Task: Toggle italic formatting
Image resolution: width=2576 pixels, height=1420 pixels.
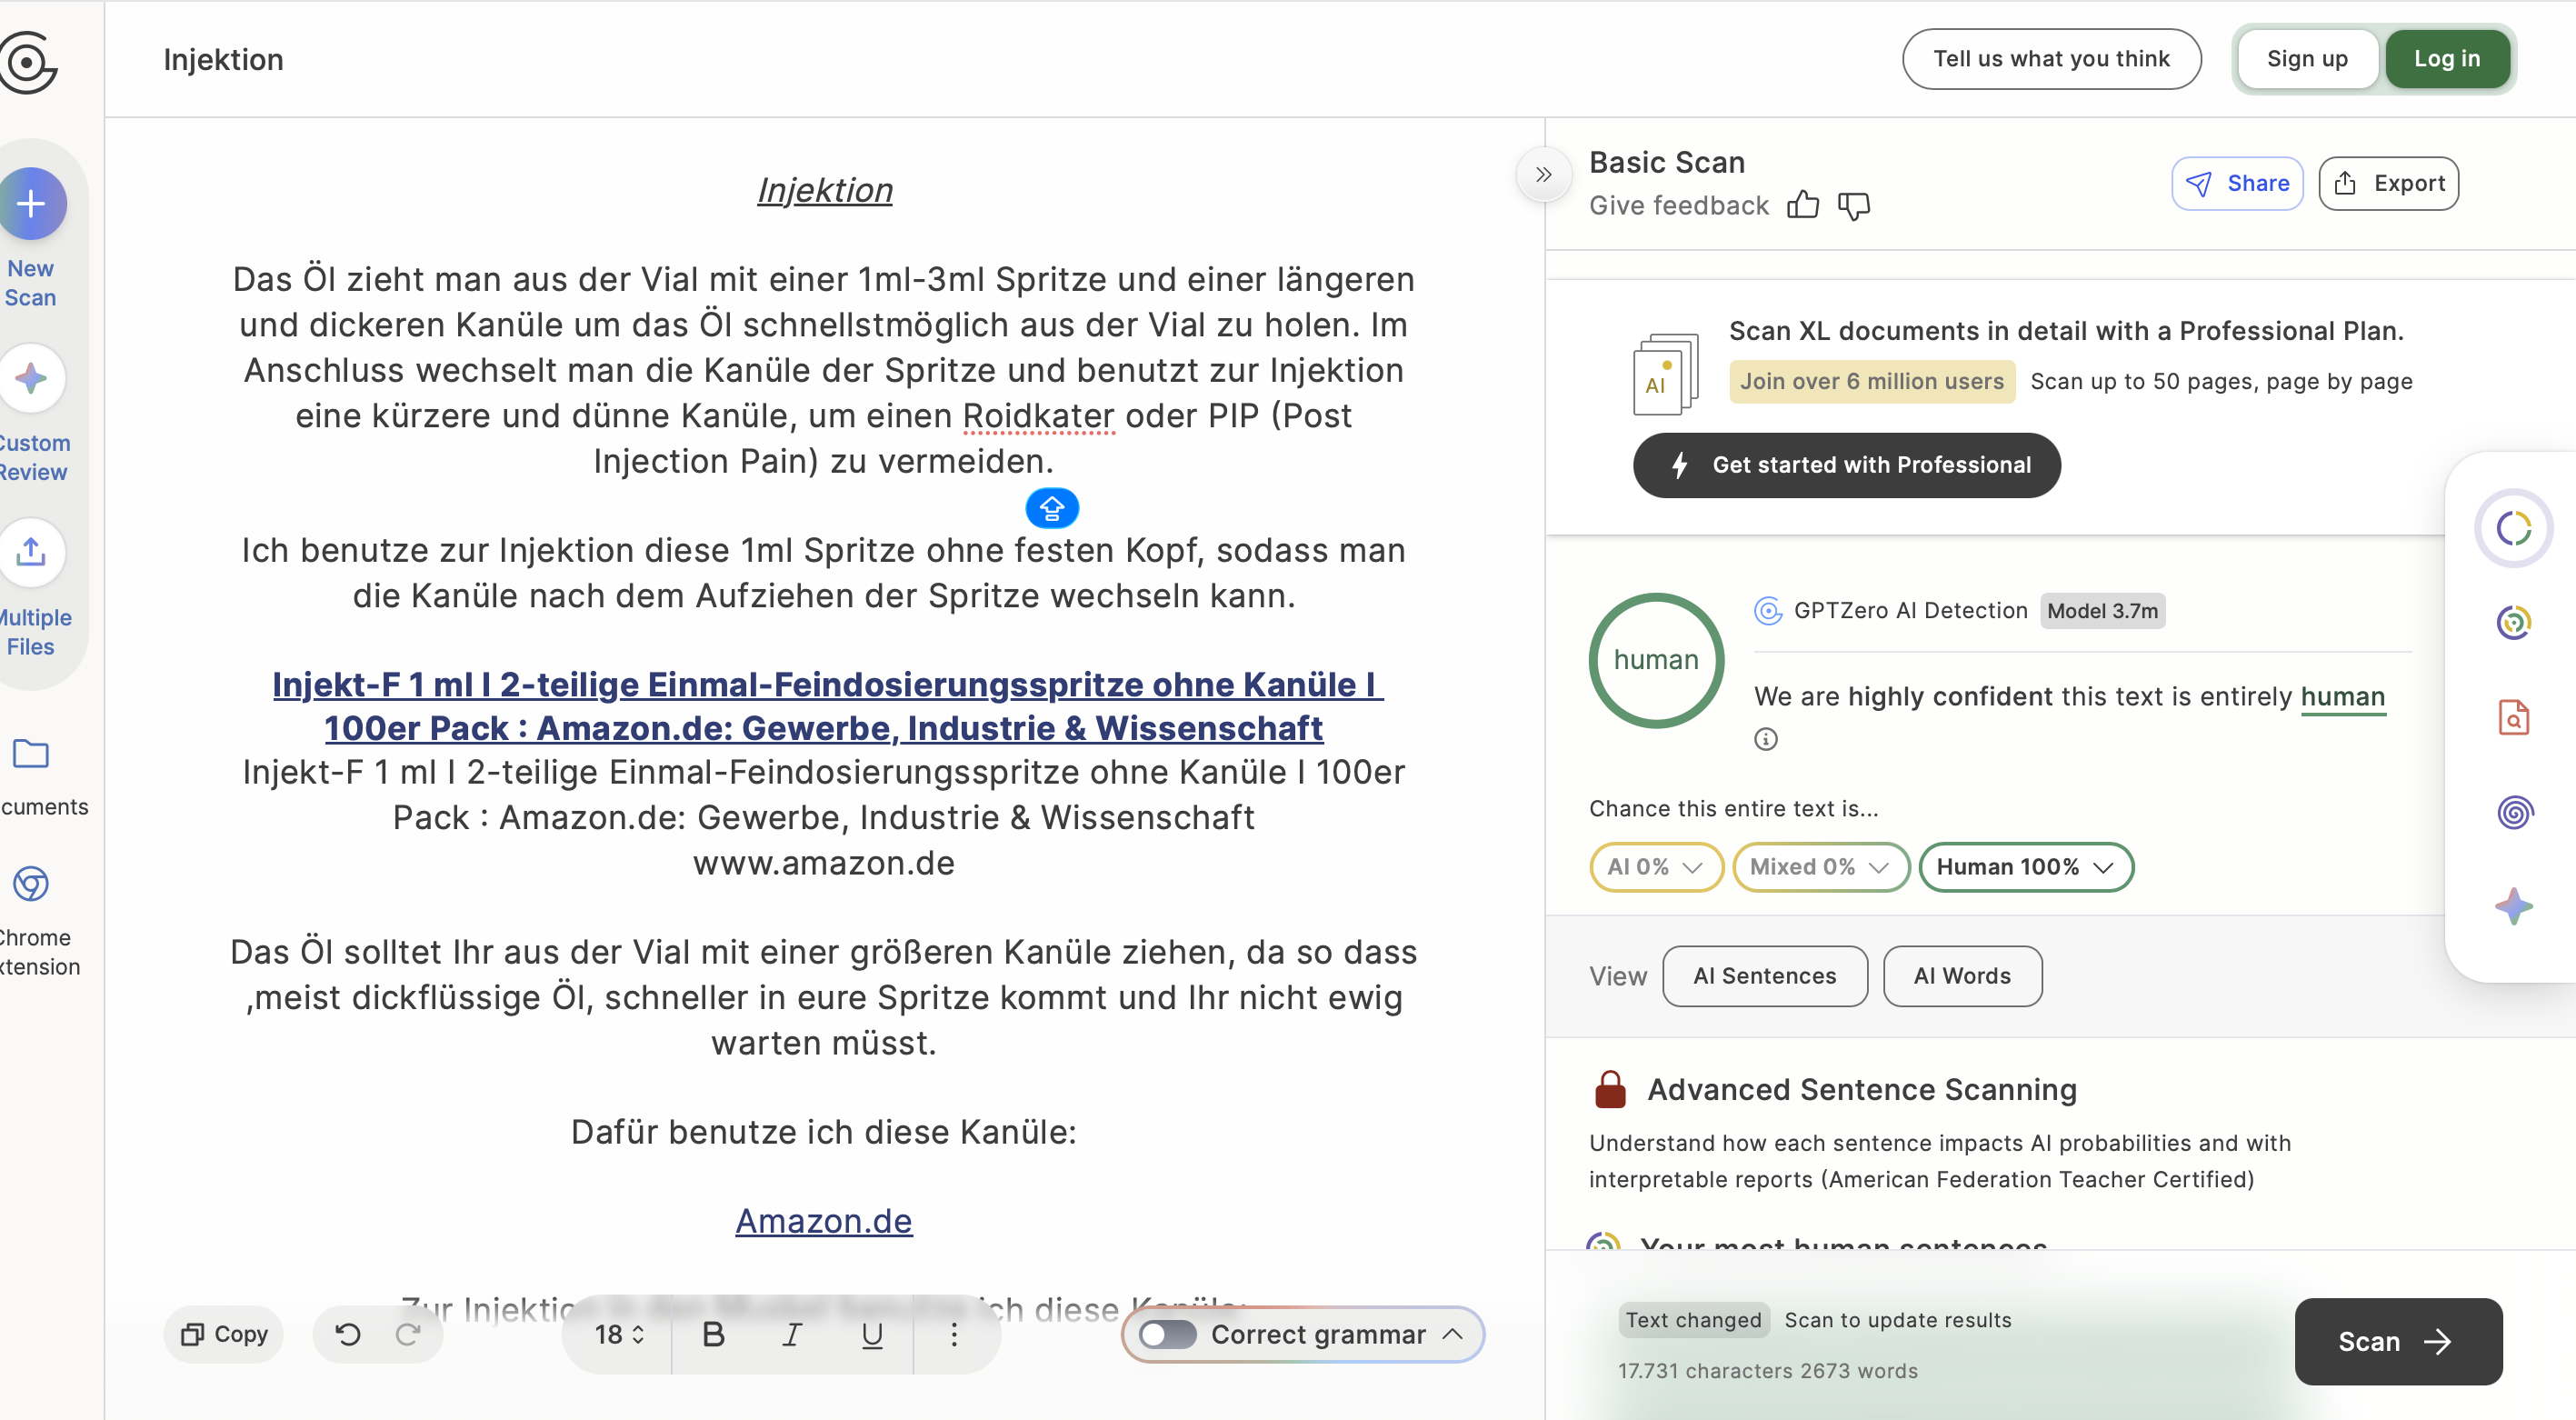Action: tap(792, 1334)
